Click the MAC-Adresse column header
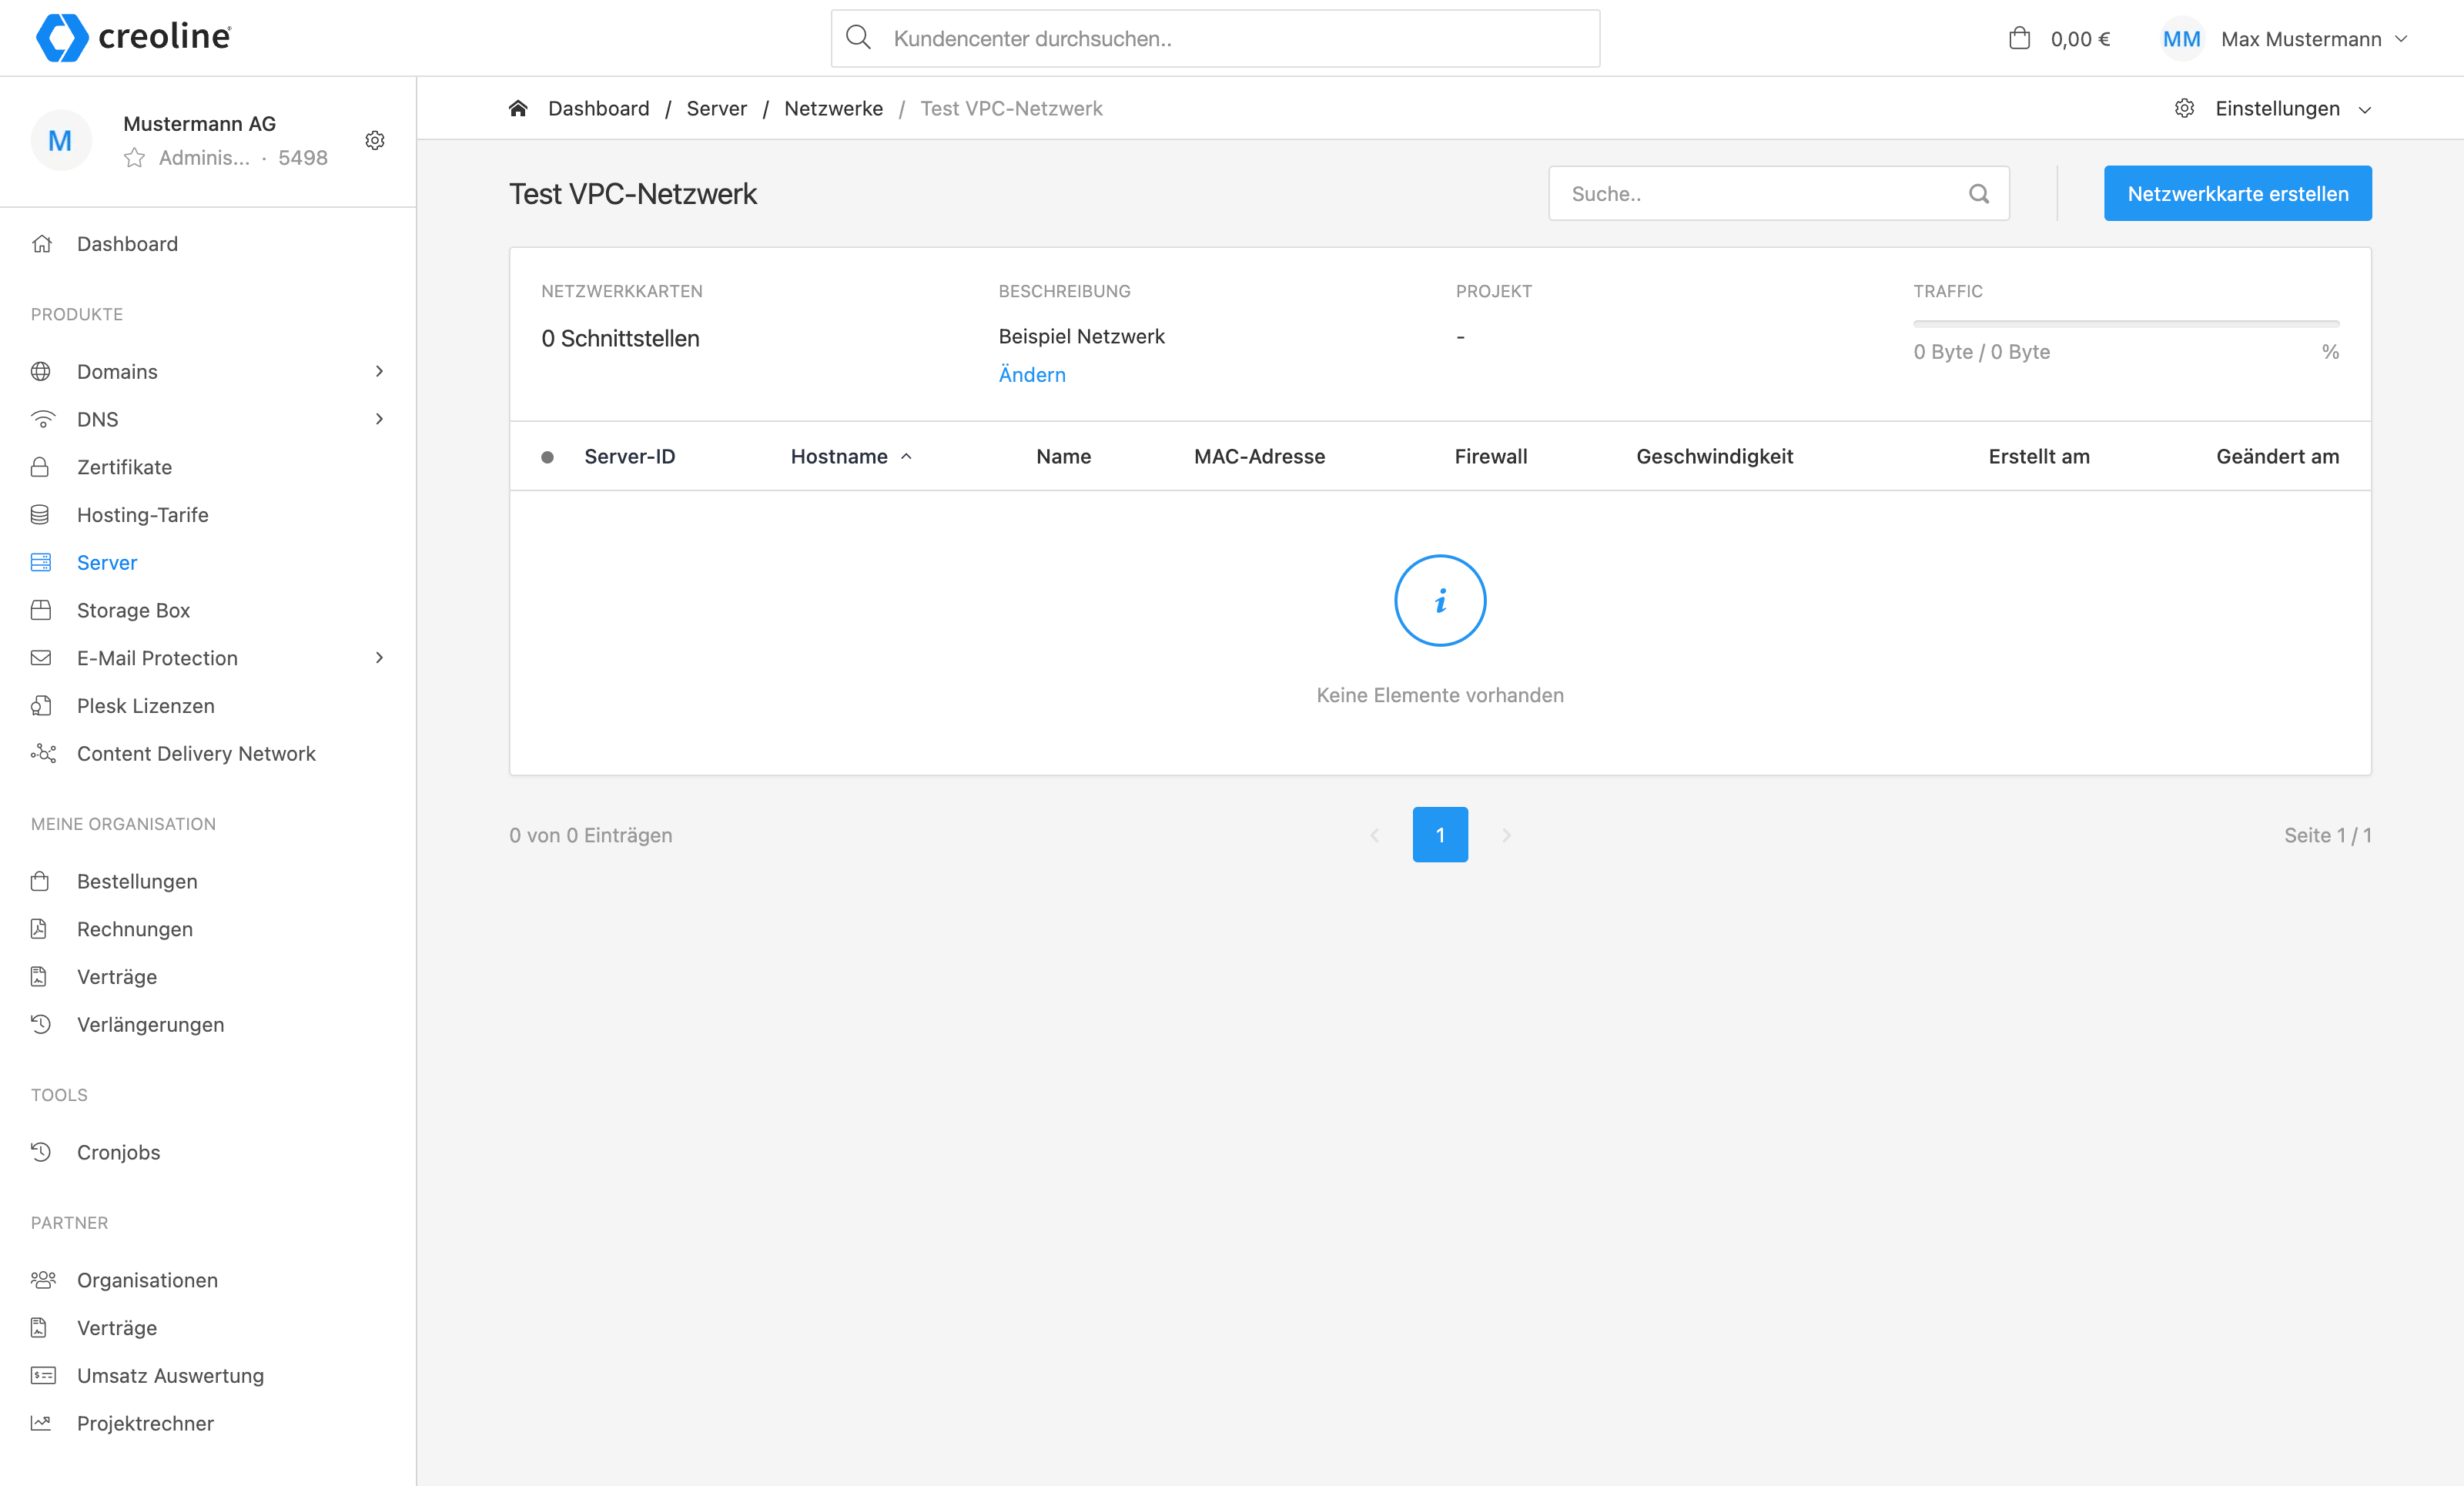The image size is (2464, 1486). coord(1259,456)
